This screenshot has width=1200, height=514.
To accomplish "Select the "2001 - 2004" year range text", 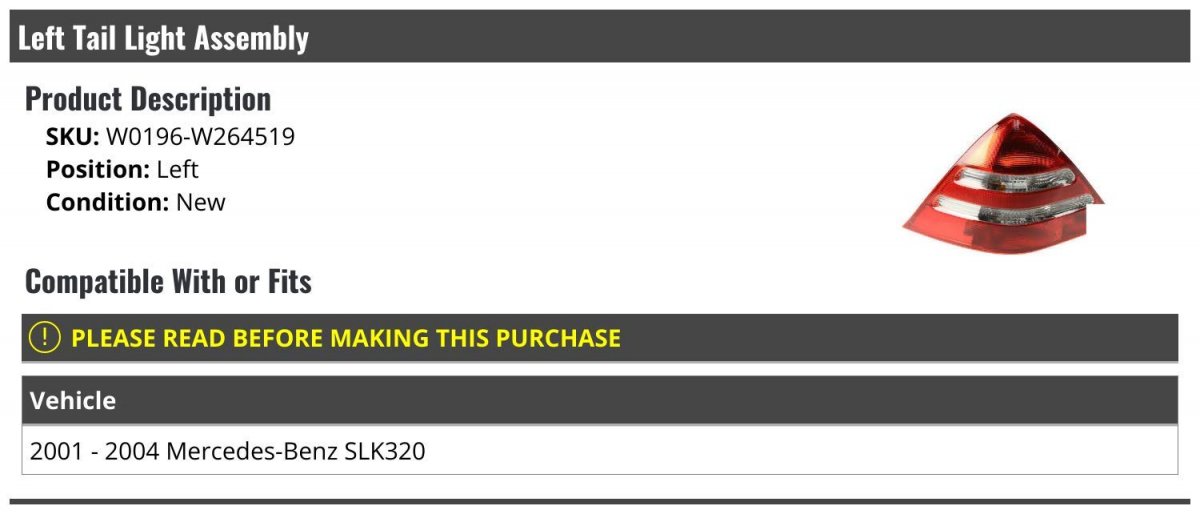I will 94,451.
